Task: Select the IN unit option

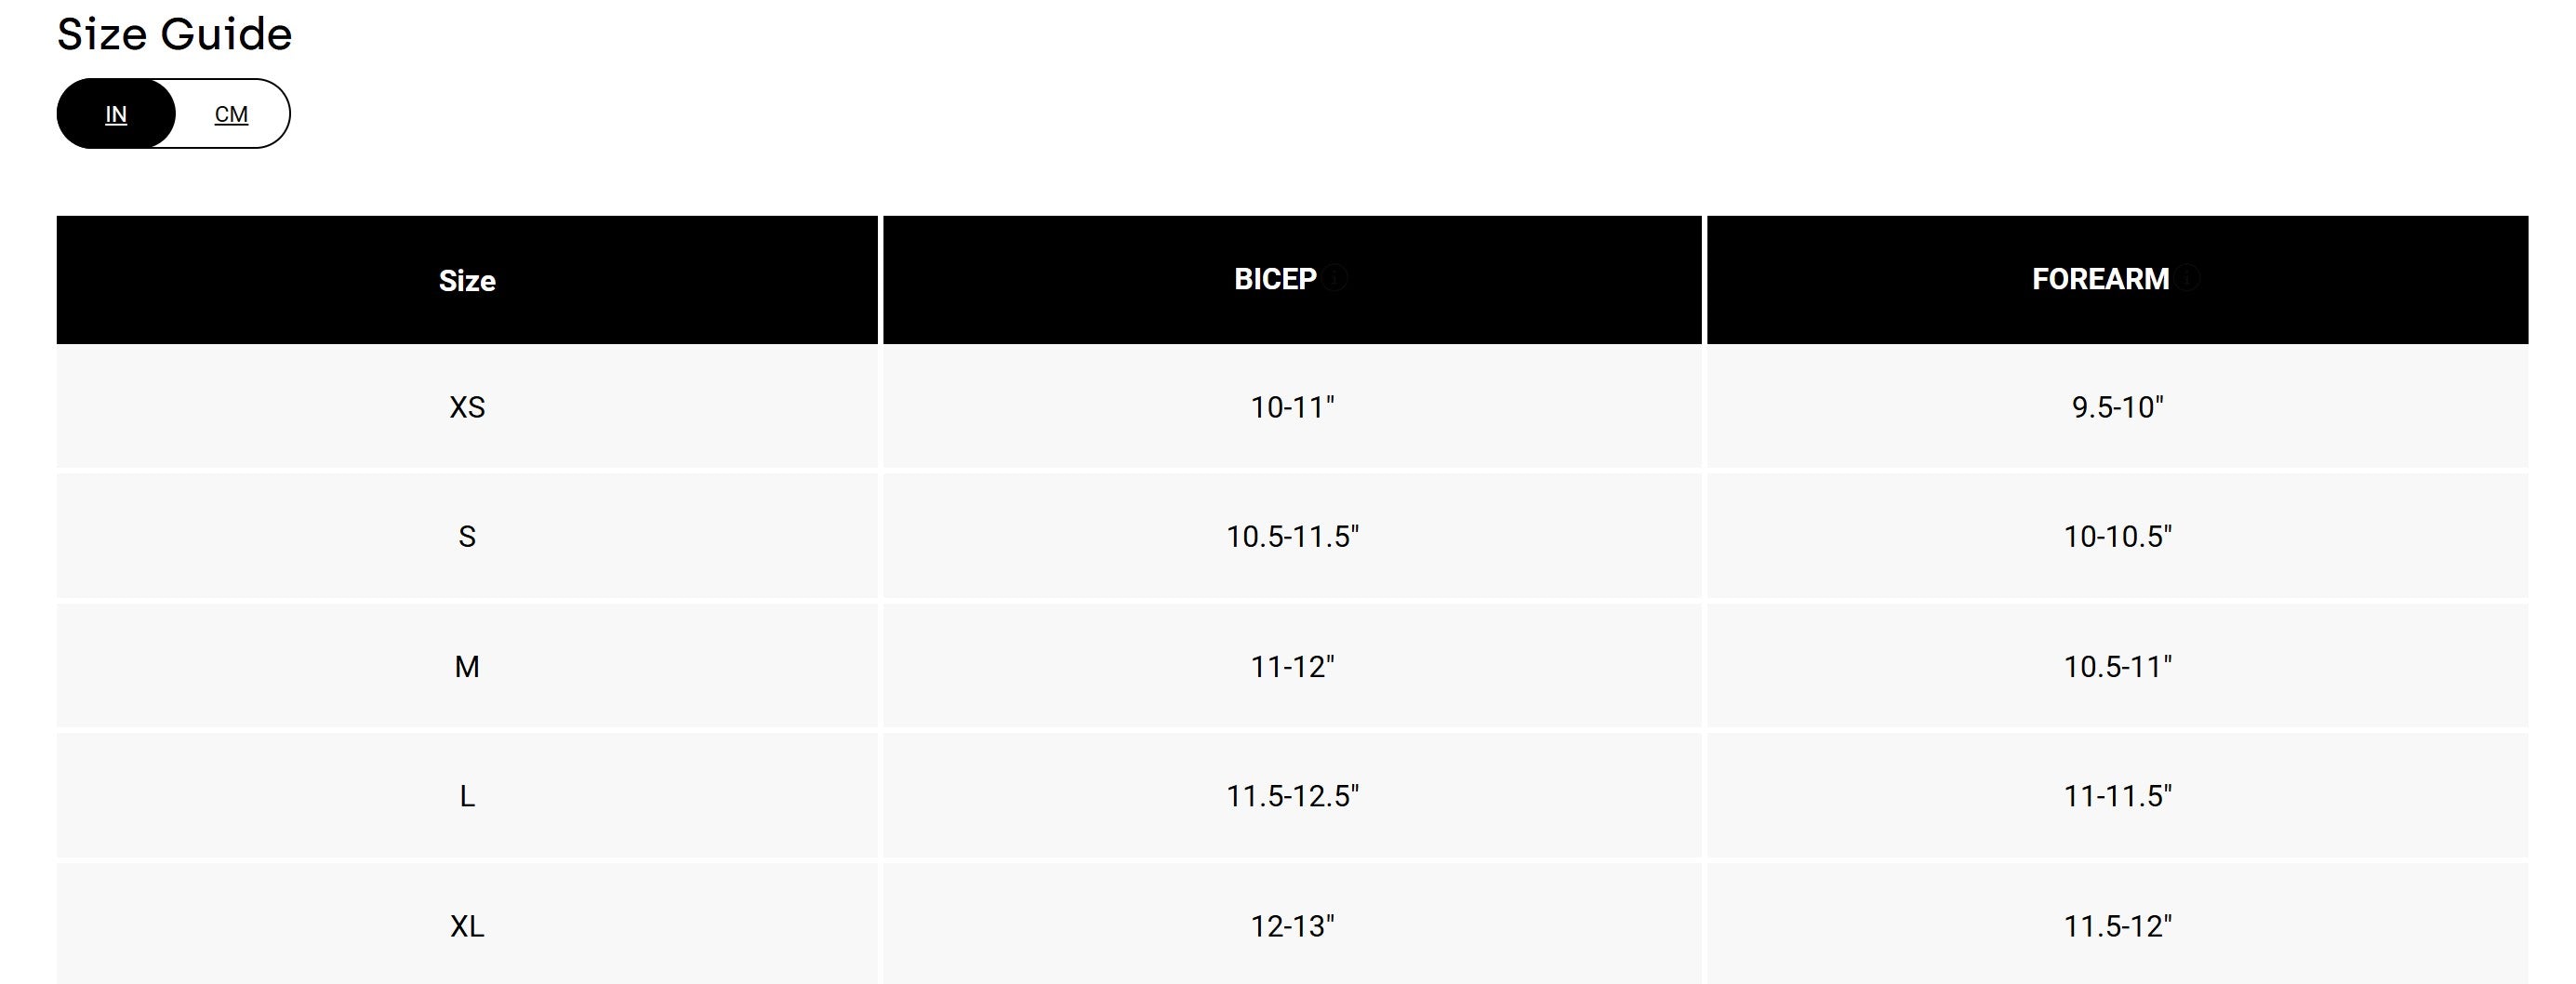Action: [116, 114]
